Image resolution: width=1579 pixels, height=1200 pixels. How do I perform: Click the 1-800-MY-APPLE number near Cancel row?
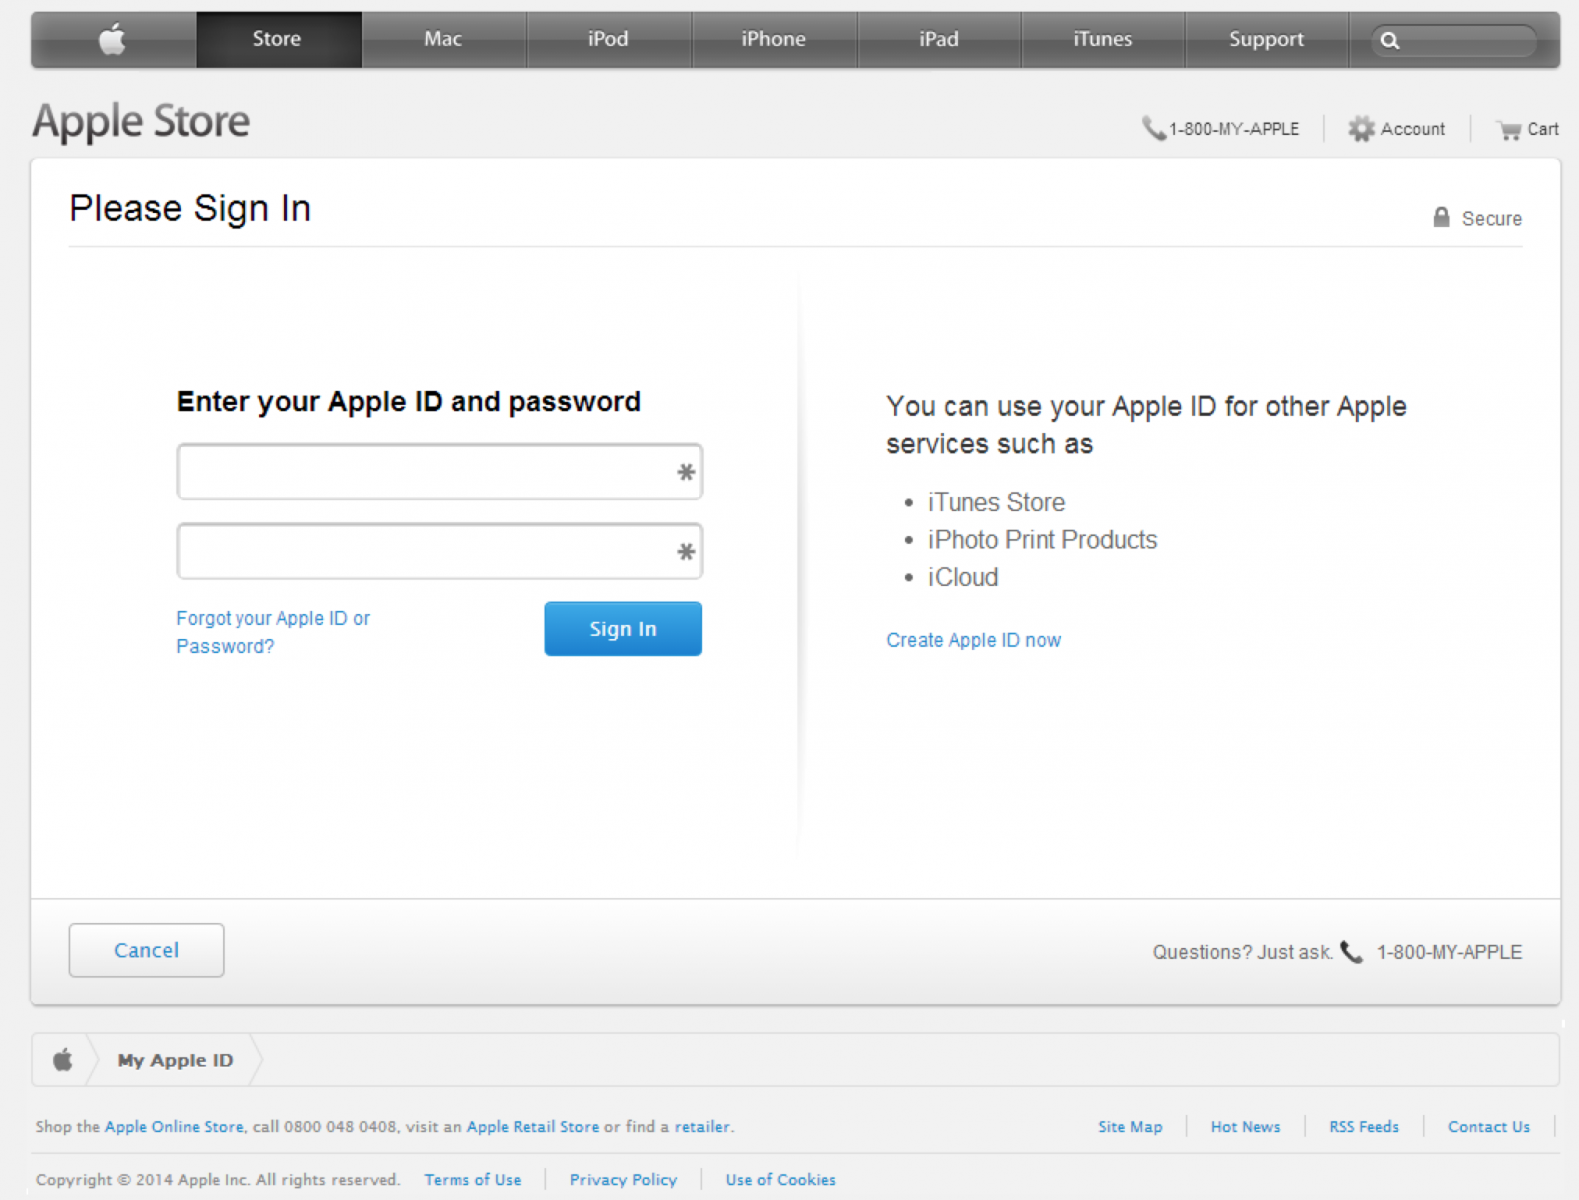(x=1449, y=952)
